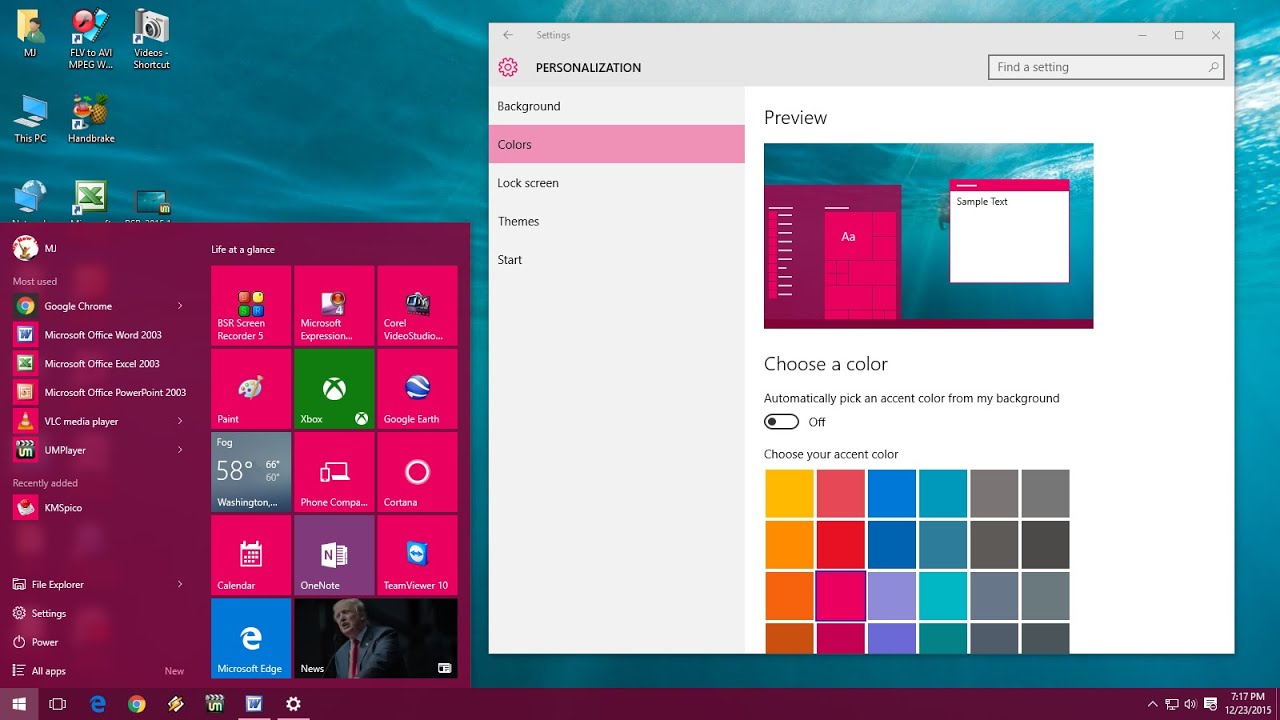
Task: Pick the yellow accent color swatch
Action: (x=789, y=493)
